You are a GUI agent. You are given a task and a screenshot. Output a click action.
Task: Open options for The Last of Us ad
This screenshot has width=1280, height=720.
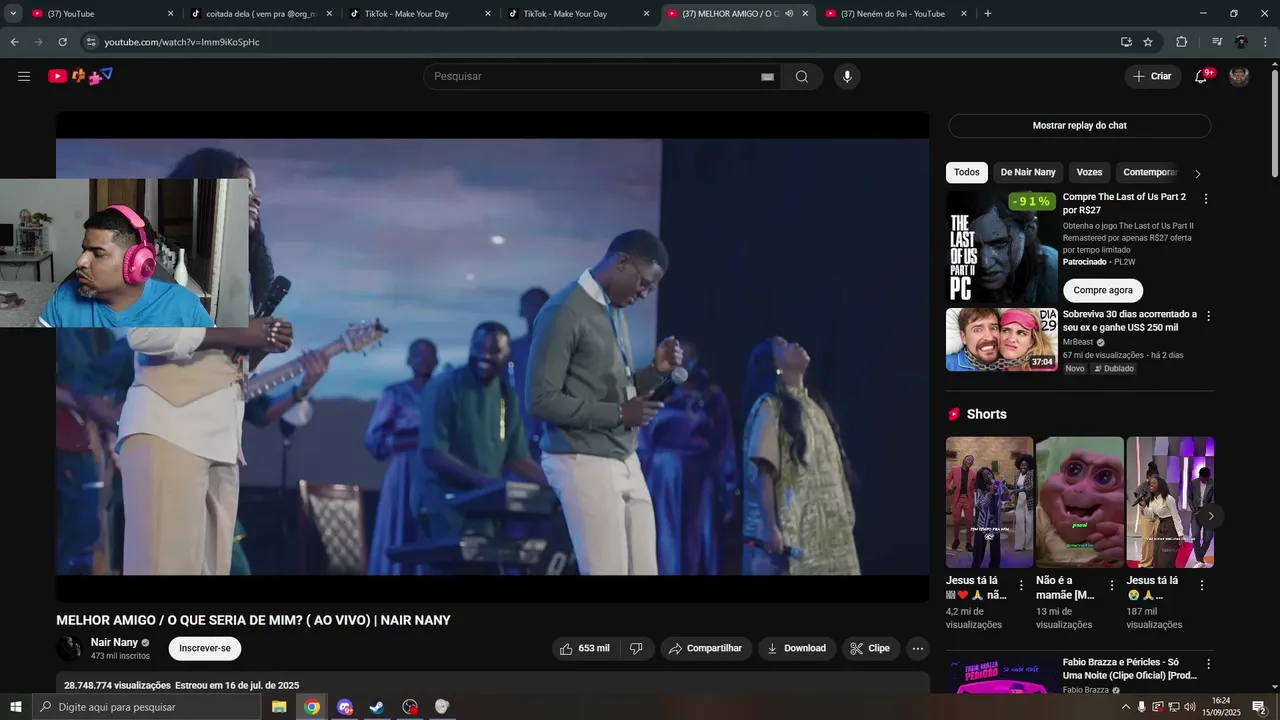[1206, 199]
